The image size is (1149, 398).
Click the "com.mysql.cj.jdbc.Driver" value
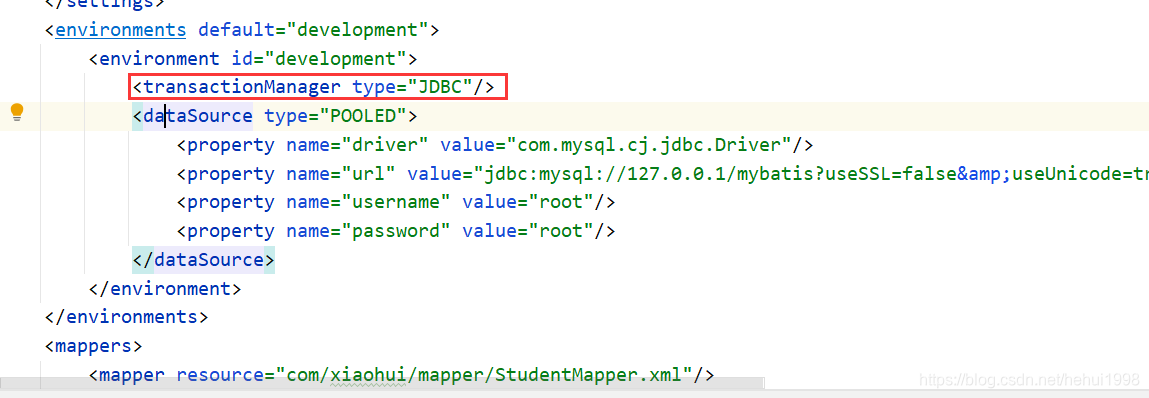point(649,144)
